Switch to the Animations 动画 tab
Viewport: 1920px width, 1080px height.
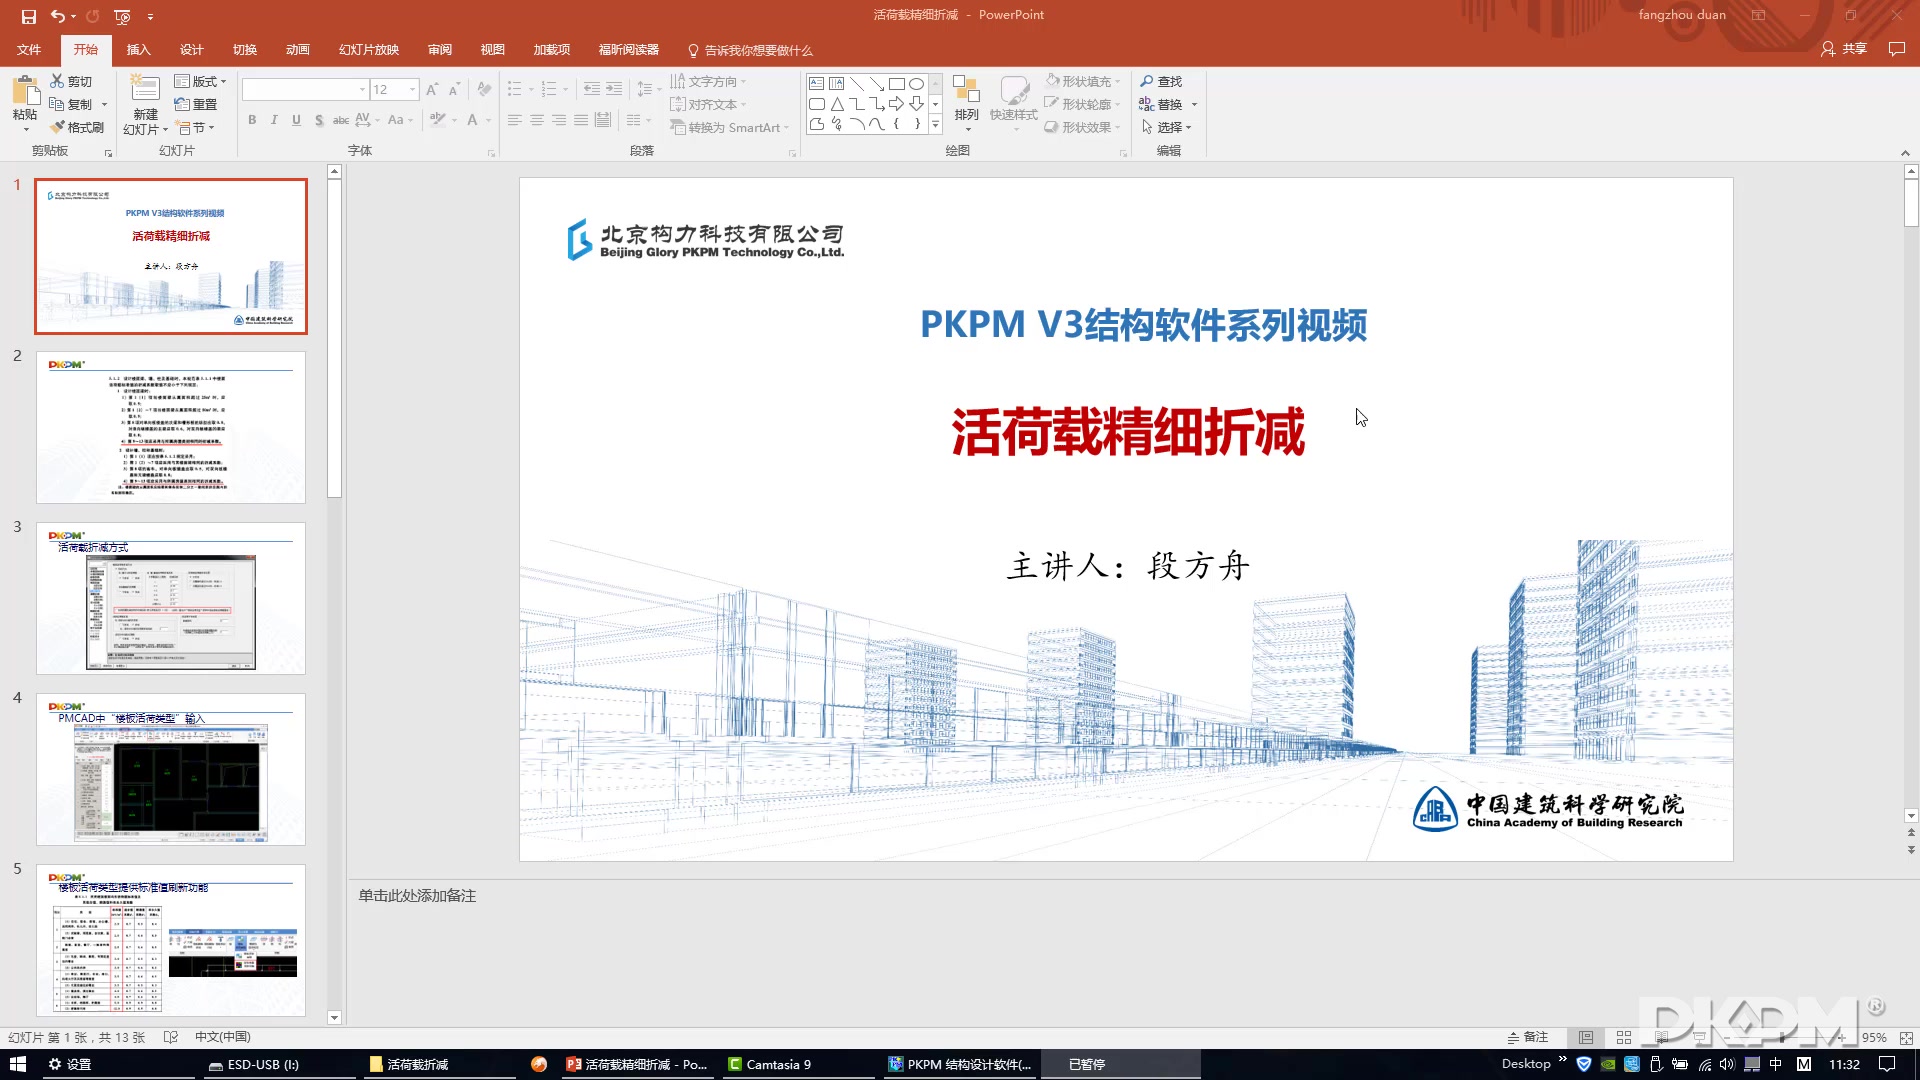click(x=297, y=50)
